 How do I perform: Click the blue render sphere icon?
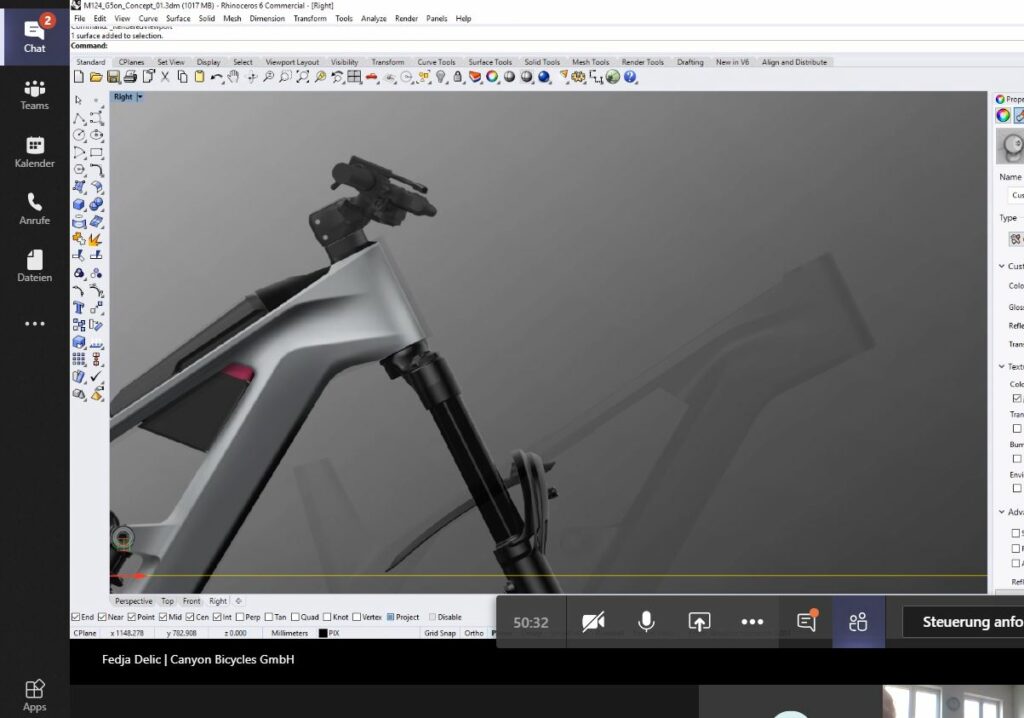[543, 77]
